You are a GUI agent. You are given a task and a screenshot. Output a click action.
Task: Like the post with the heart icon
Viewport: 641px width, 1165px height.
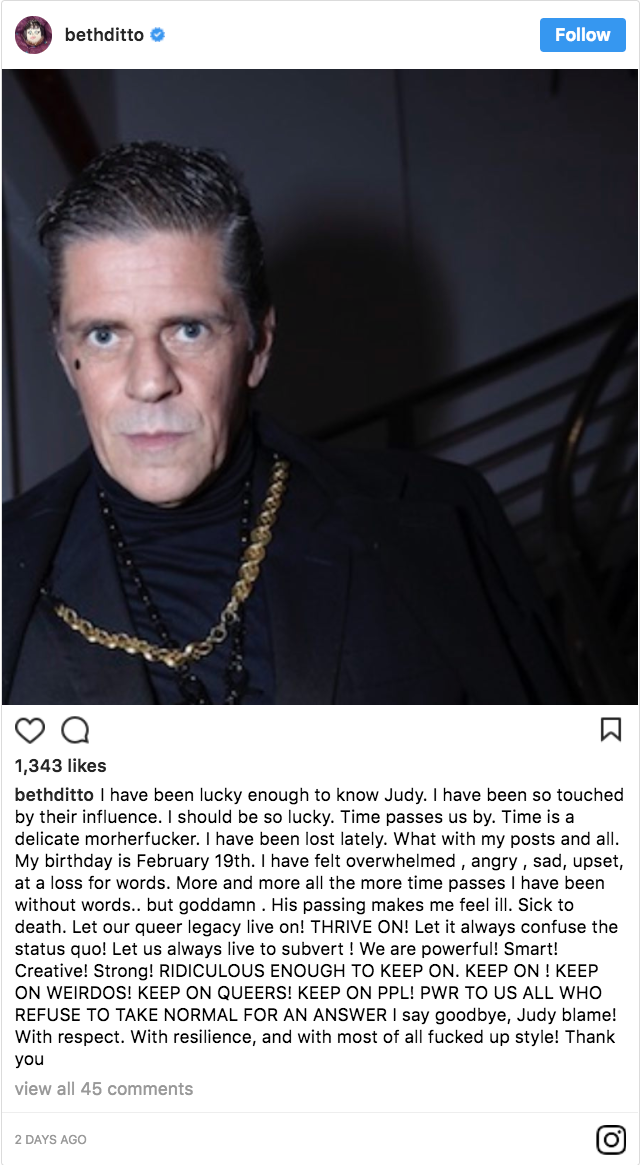click(x=30, y=730)
